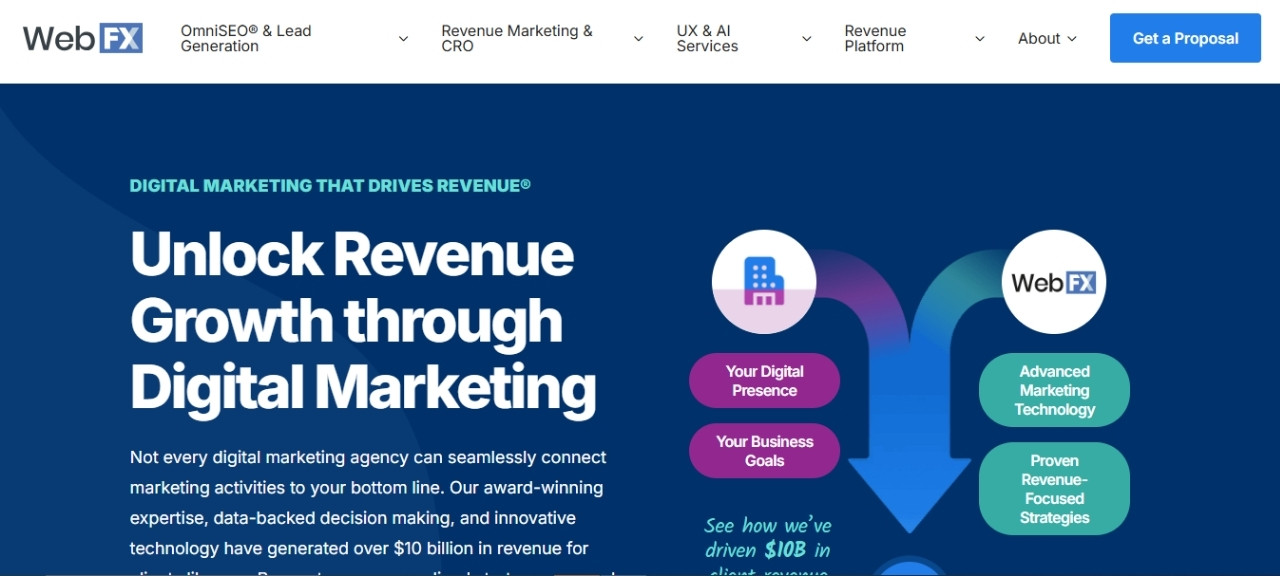This screenshot has height=576, width=1280.
Task: Expand the Revenue Marketing & CRO chevron
Action: (638, 39)
